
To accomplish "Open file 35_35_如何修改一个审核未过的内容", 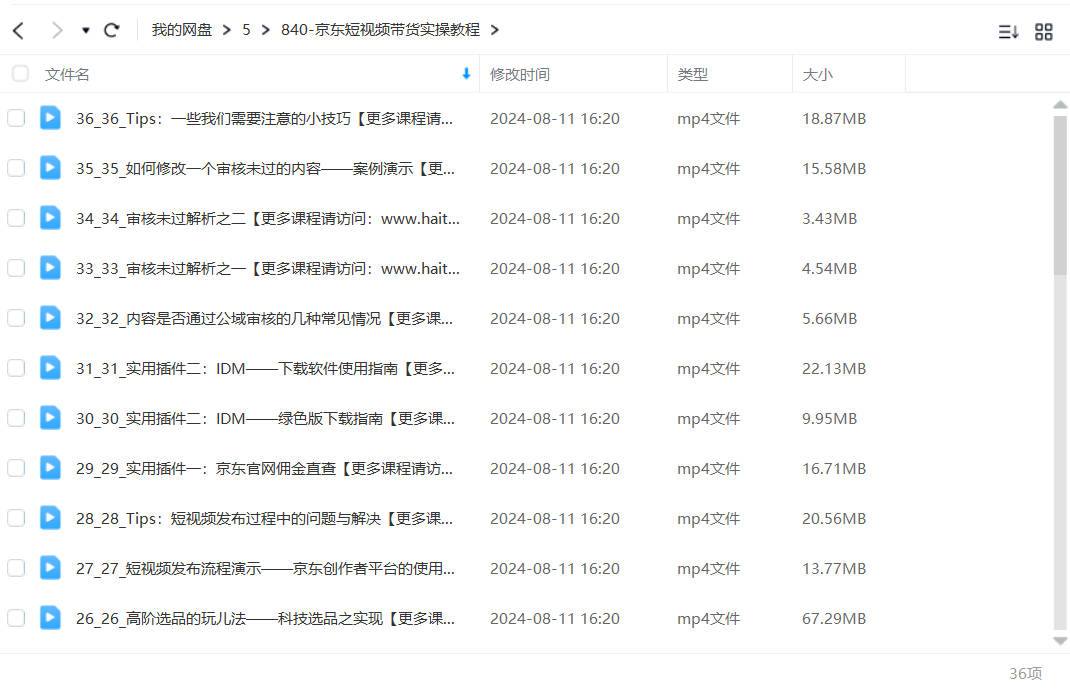I will pos(265,168).
